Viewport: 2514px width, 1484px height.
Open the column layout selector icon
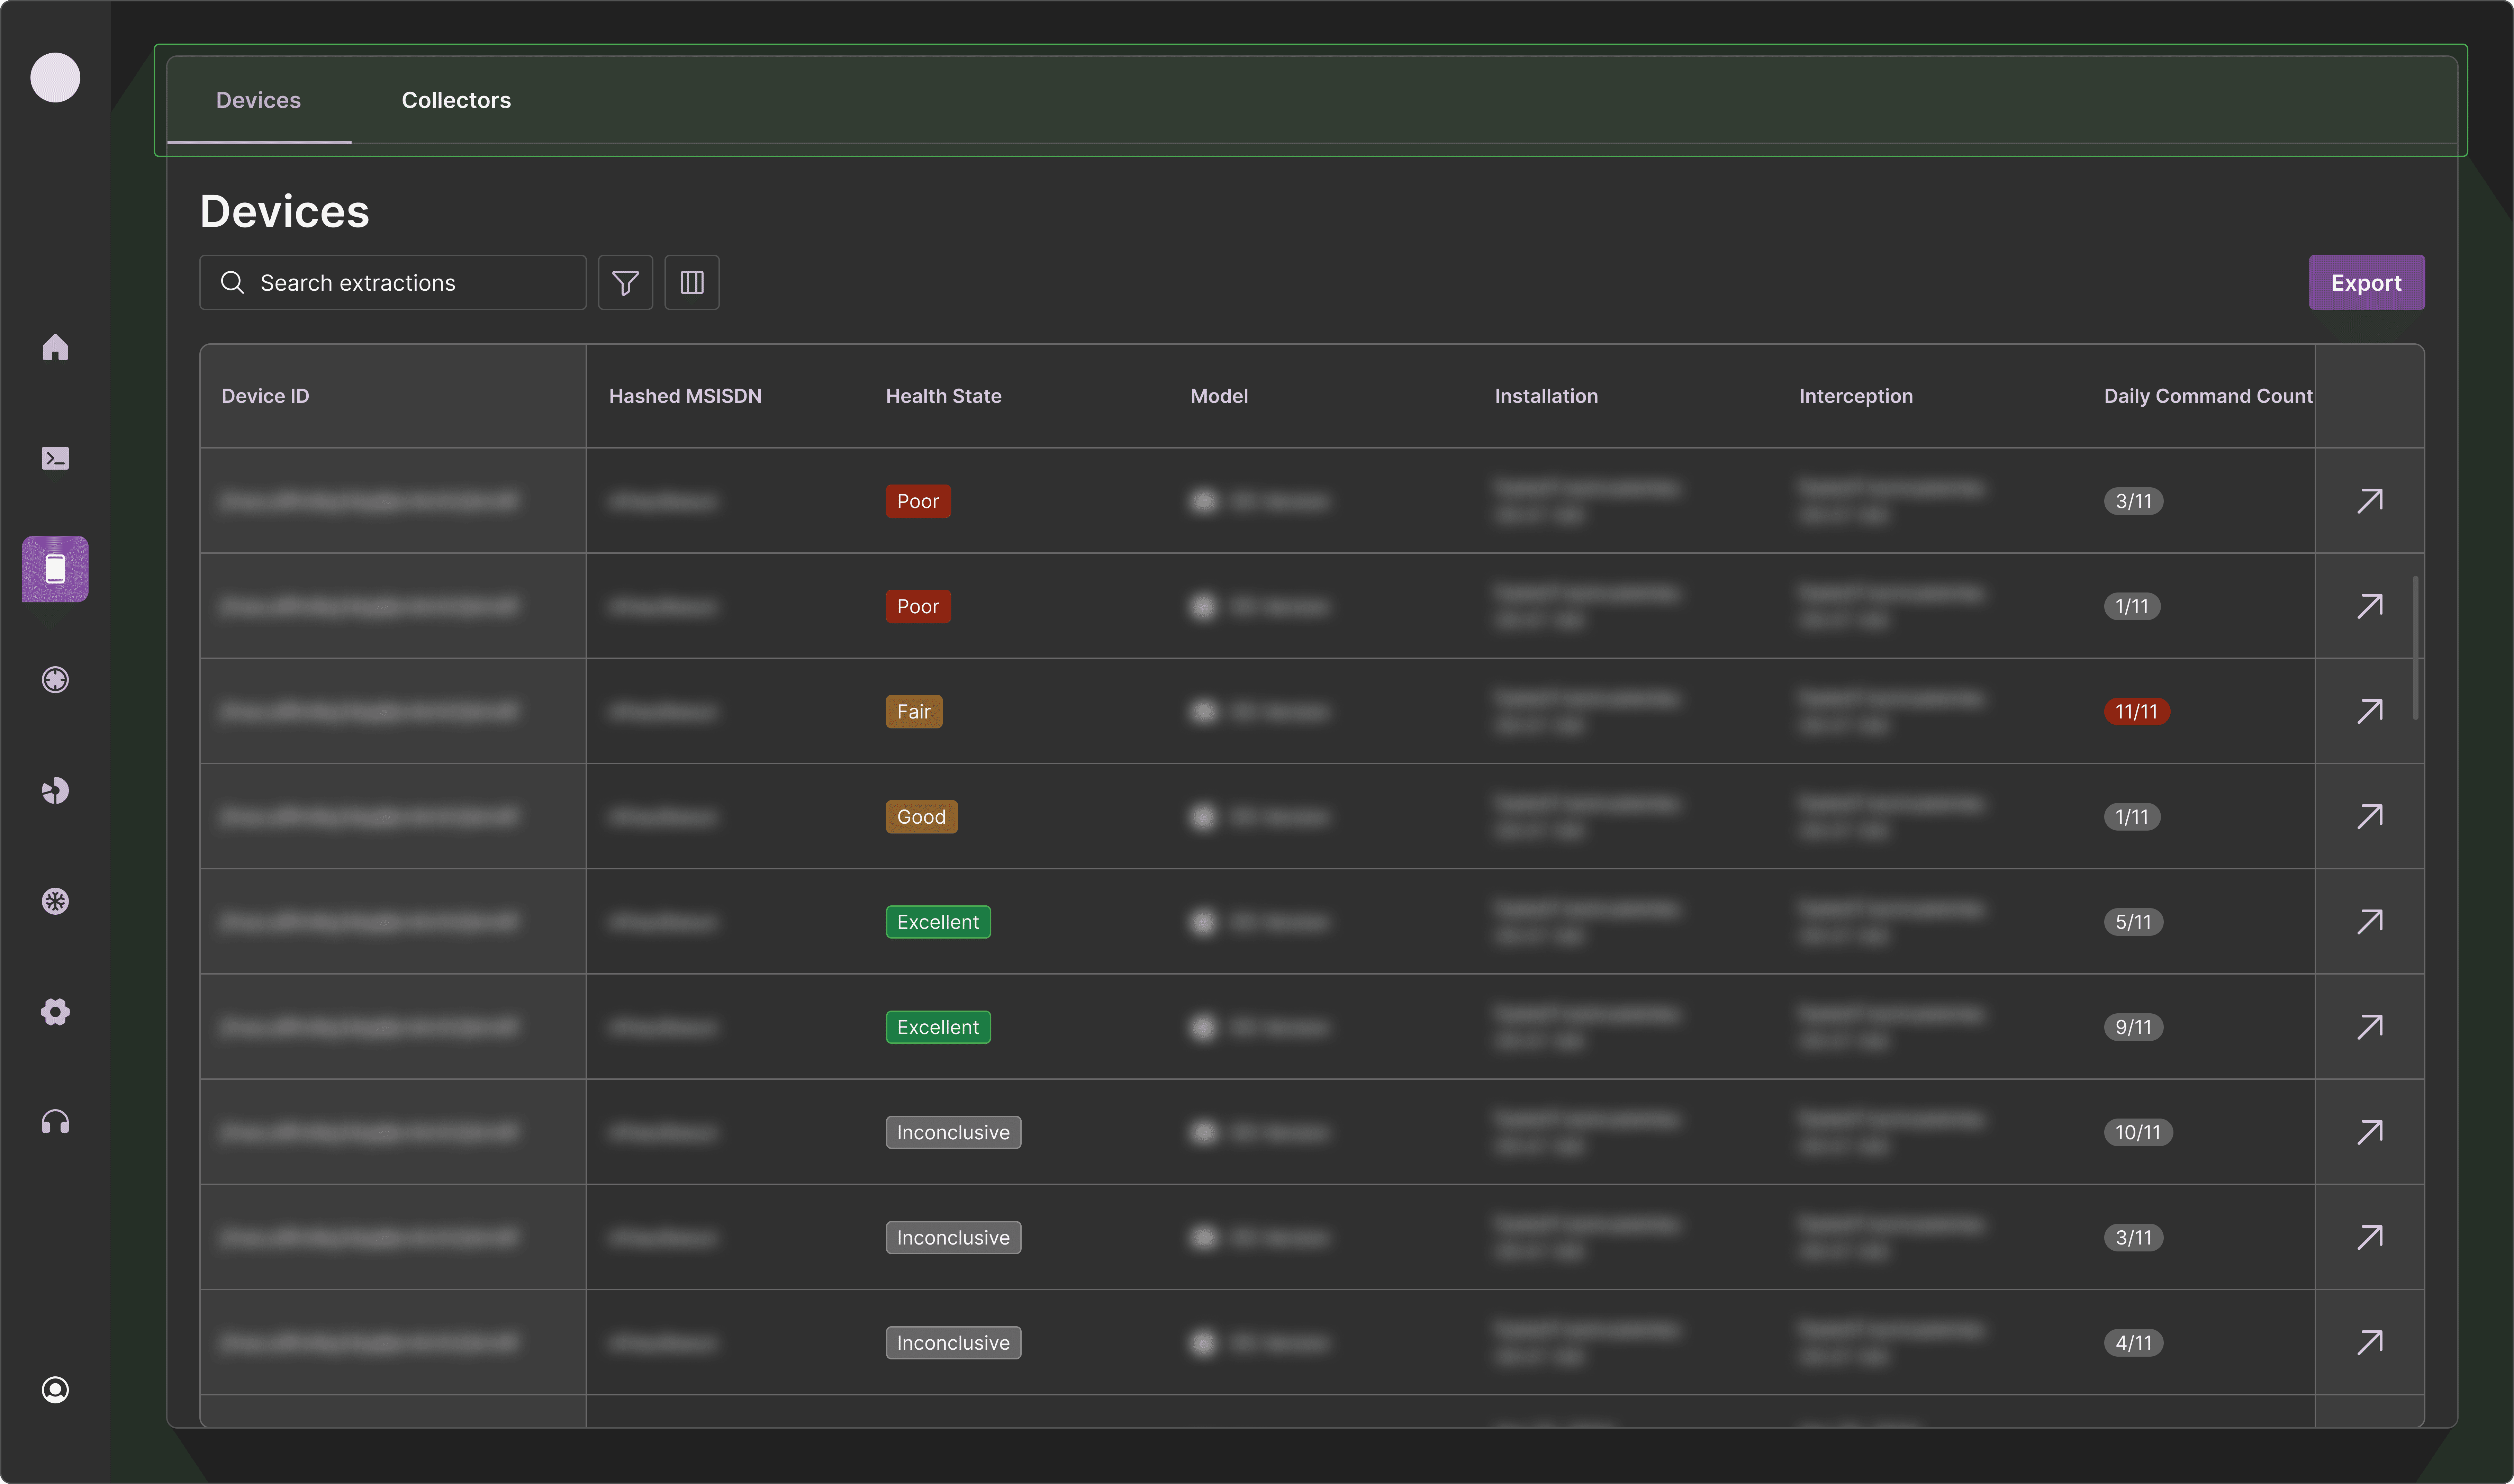click(x=692, y=283)
